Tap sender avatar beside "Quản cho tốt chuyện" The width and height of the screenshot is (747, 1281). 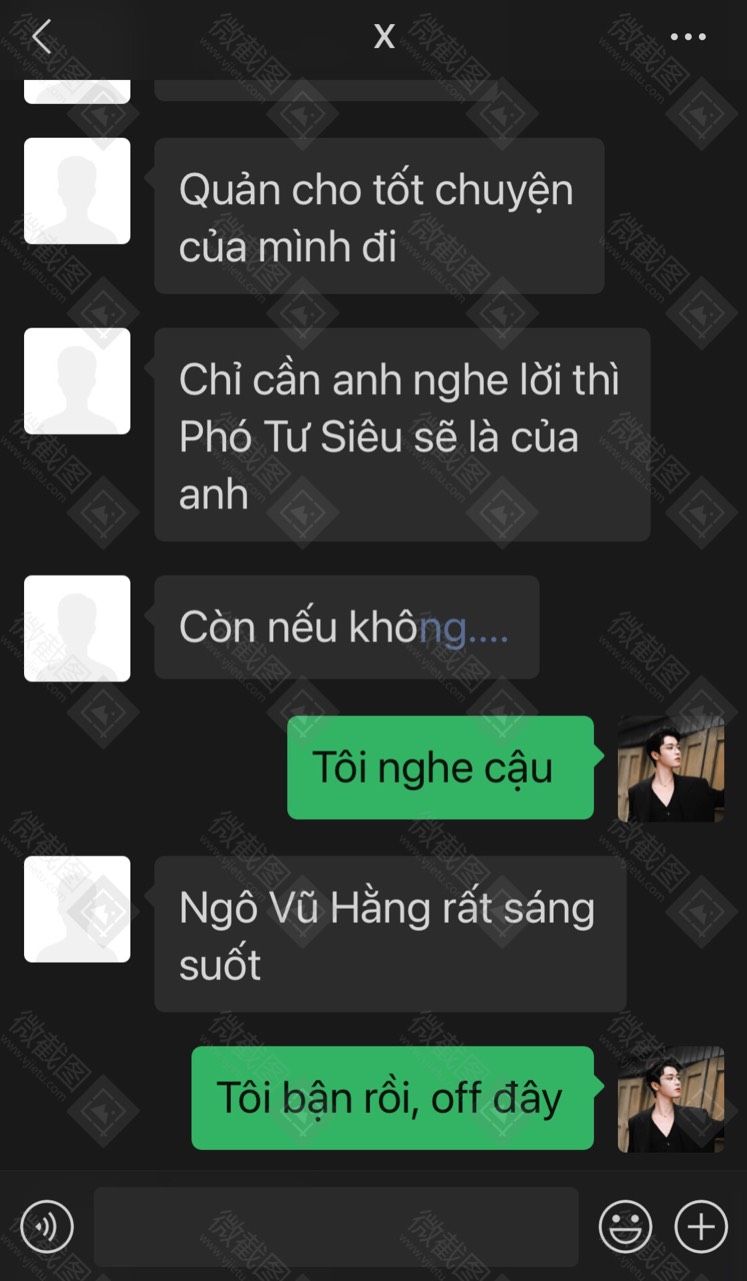pyautogui.click(x=77, y=191)
